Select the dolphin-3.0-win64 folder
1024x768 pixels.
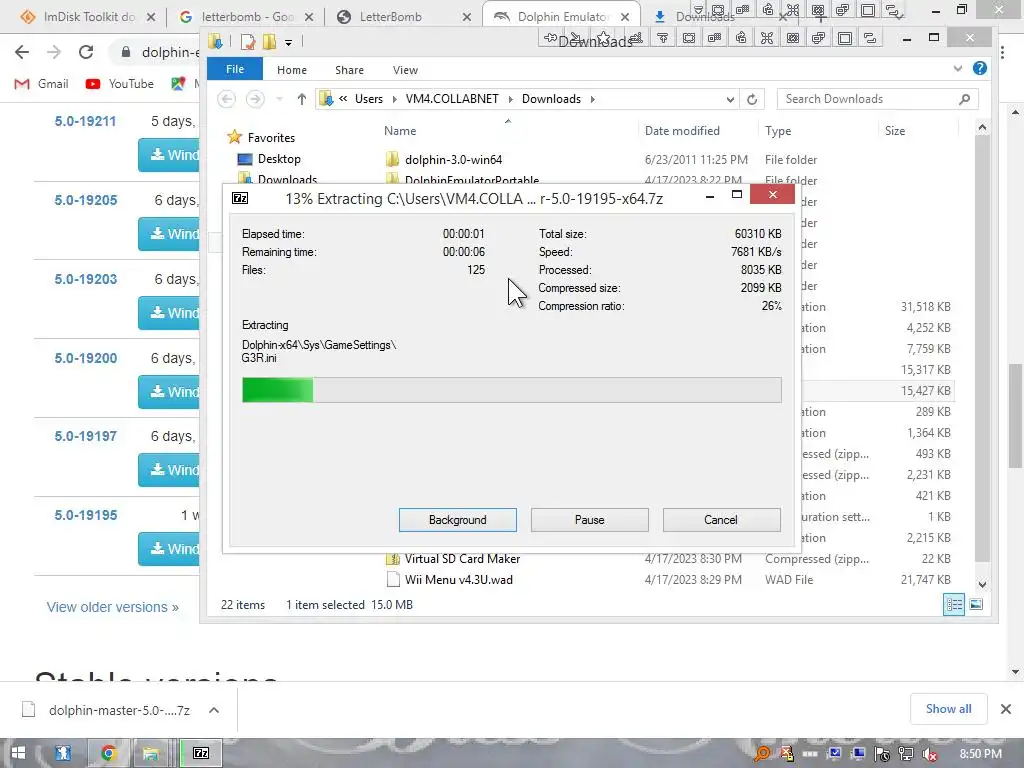point(453,160)
